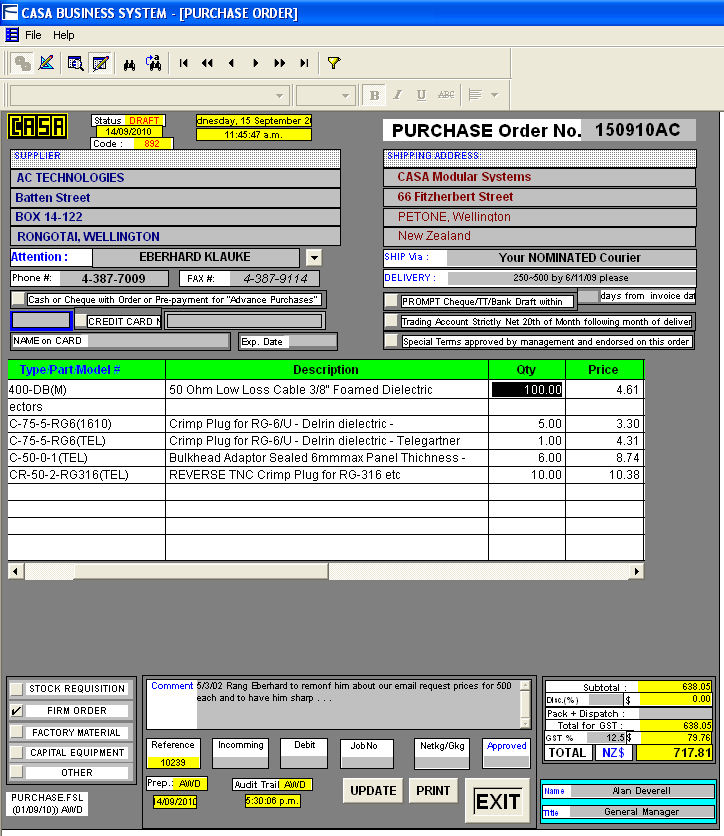Toggle Bold formatting
The height and width of the screenshot is (836, 724).
[x=374, y=95]
